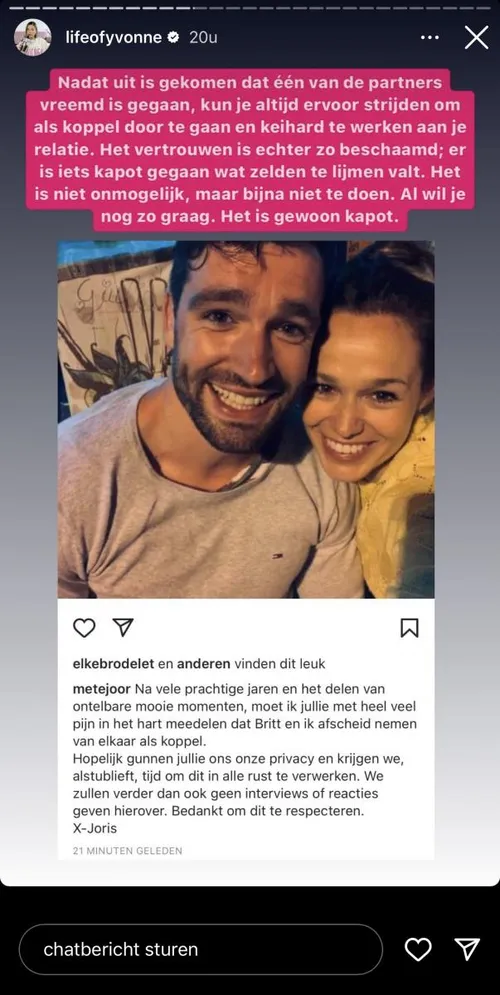This screenshot has height=995, width=500.
Task: Tap the '20u' story time label
Action: coord(203,37)
